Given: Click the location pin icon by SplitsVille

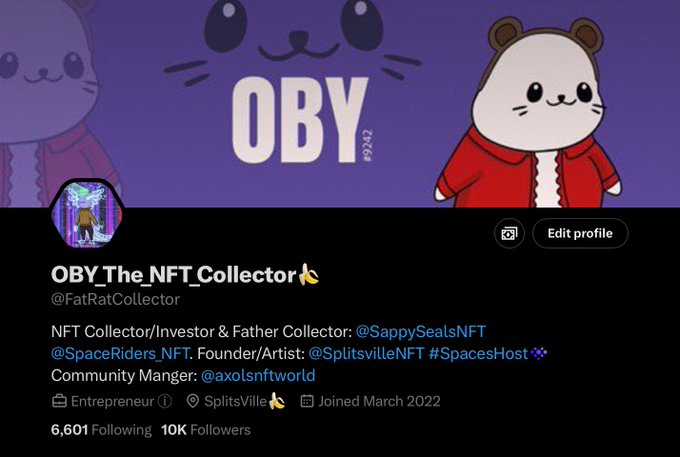Looking at the screenshot, I should (193, 401).
